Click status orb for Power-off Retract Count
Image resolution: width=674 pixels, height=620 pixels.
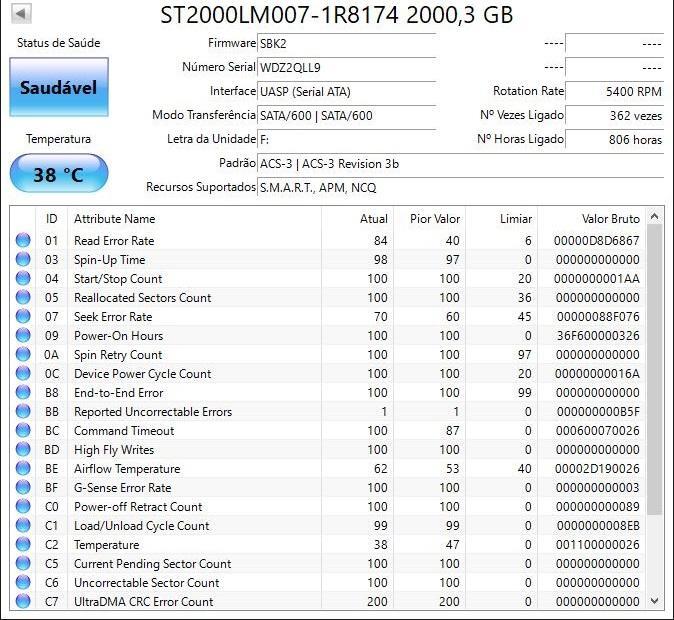click(23, 506)
